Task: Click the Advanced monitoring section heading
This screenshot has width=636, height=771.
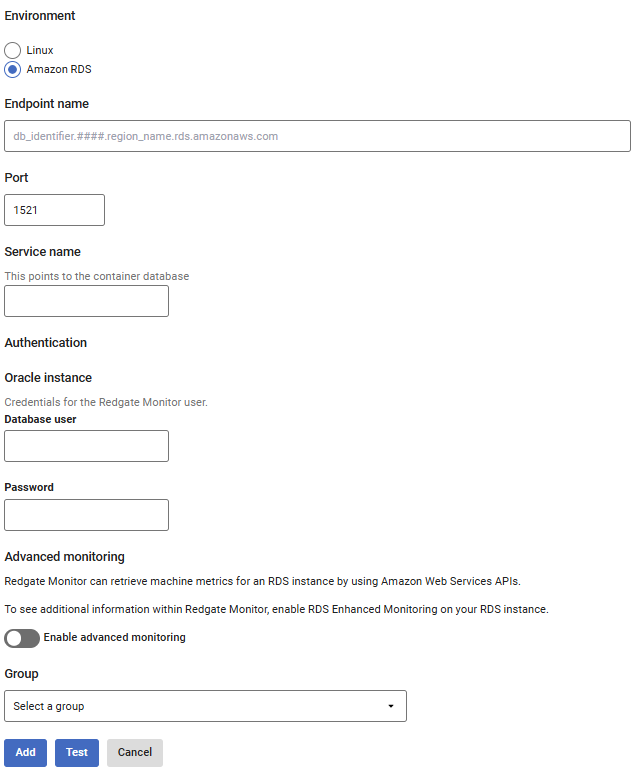Action: click(x=64, y=557)
